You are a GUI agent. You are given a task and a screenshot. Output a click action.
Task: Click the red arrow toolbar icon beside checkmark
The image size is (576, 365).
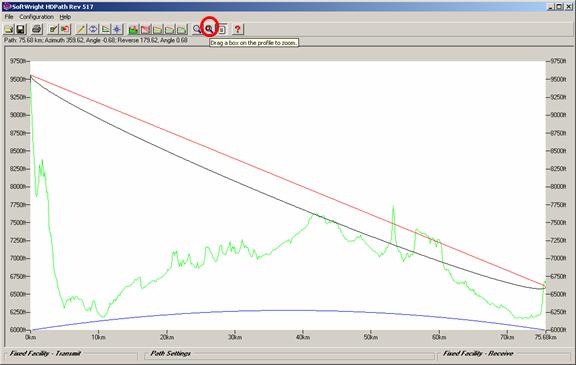click(x=65, y=29)
